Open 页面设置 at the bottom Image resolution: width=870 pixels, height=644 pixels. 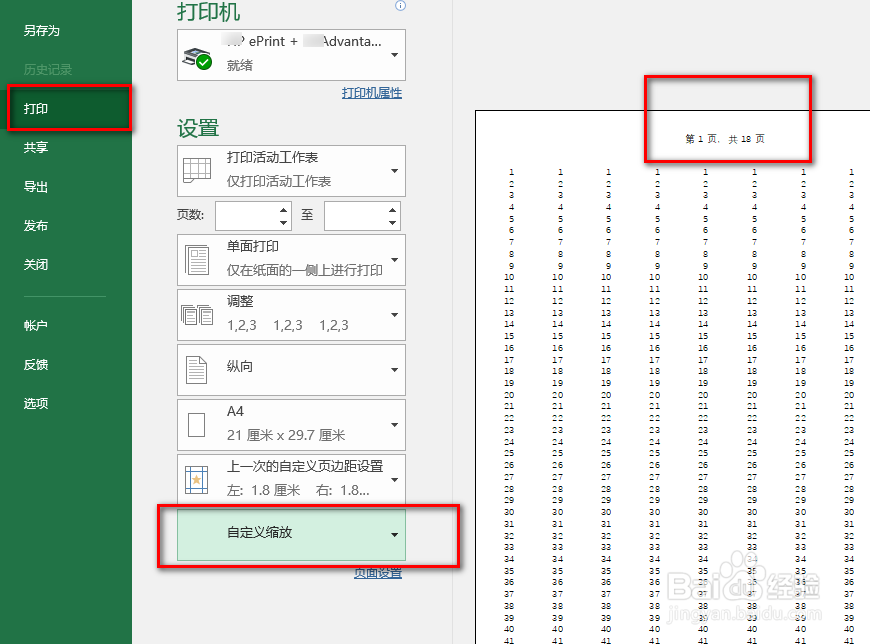point(377,574)
